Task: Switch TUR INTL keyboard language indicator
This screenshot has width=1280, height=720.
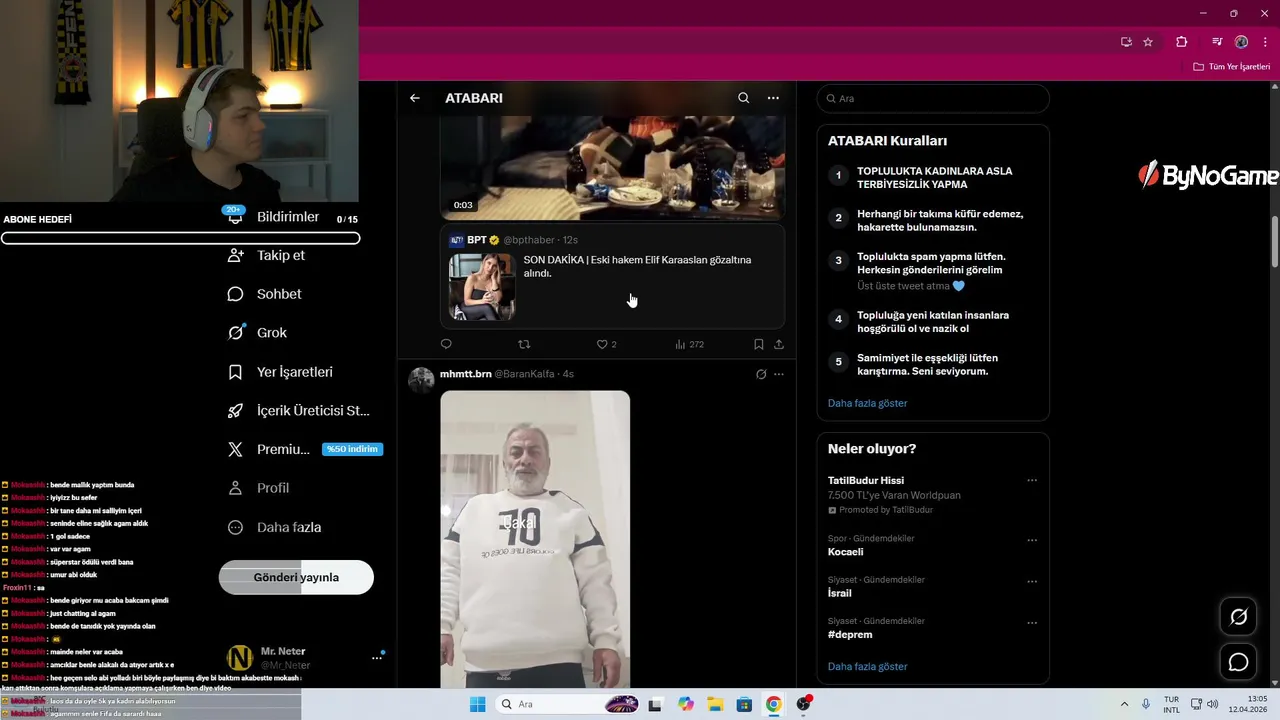Action: [1171, 704]
